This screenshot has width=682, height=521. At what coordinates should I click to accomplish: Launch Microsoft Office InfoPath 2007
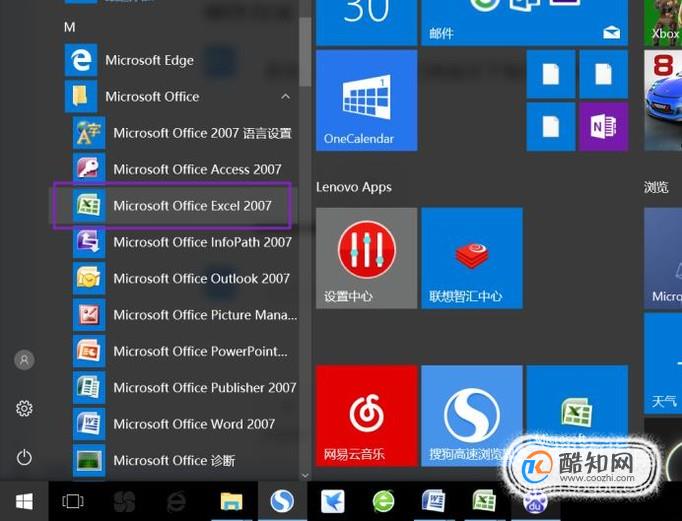(185, 242)
